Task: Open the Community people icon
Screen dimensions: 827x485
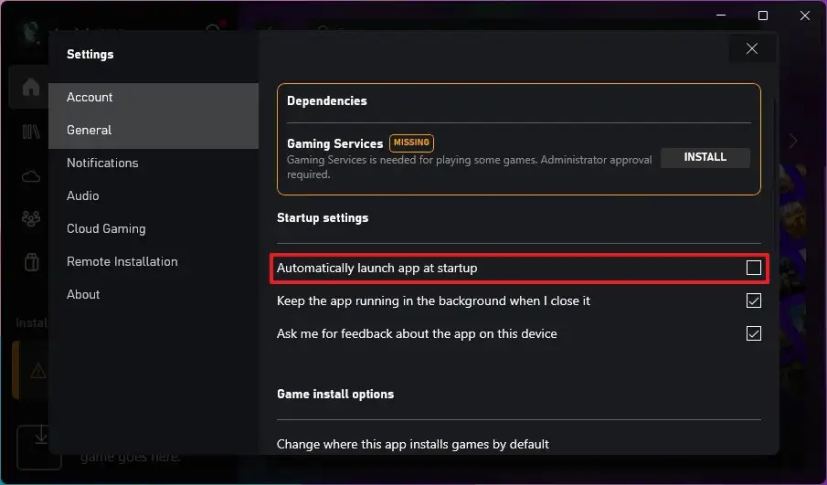Action: pyautogui.click(x=30, y=219)
